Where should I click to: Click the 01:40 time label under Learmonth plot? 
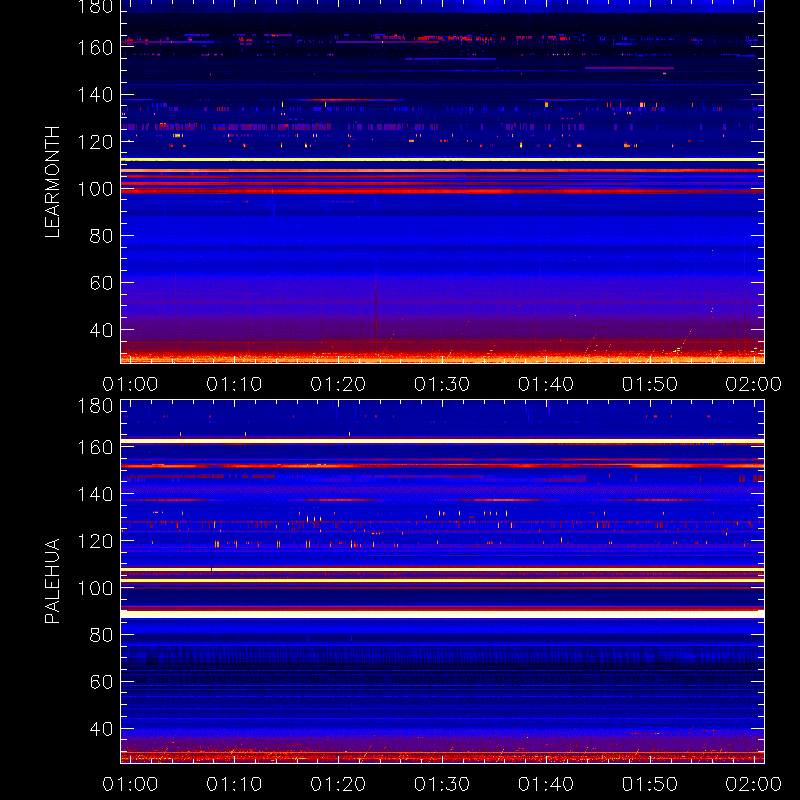546,384
